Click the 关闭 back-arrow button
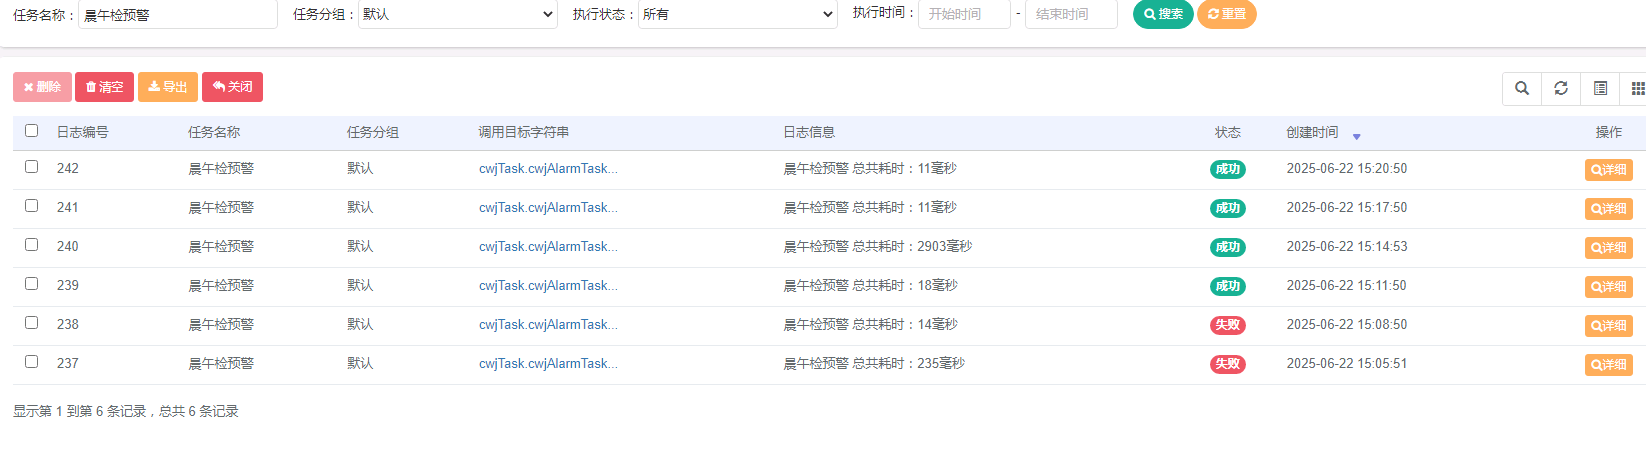 tap(232, 87)
